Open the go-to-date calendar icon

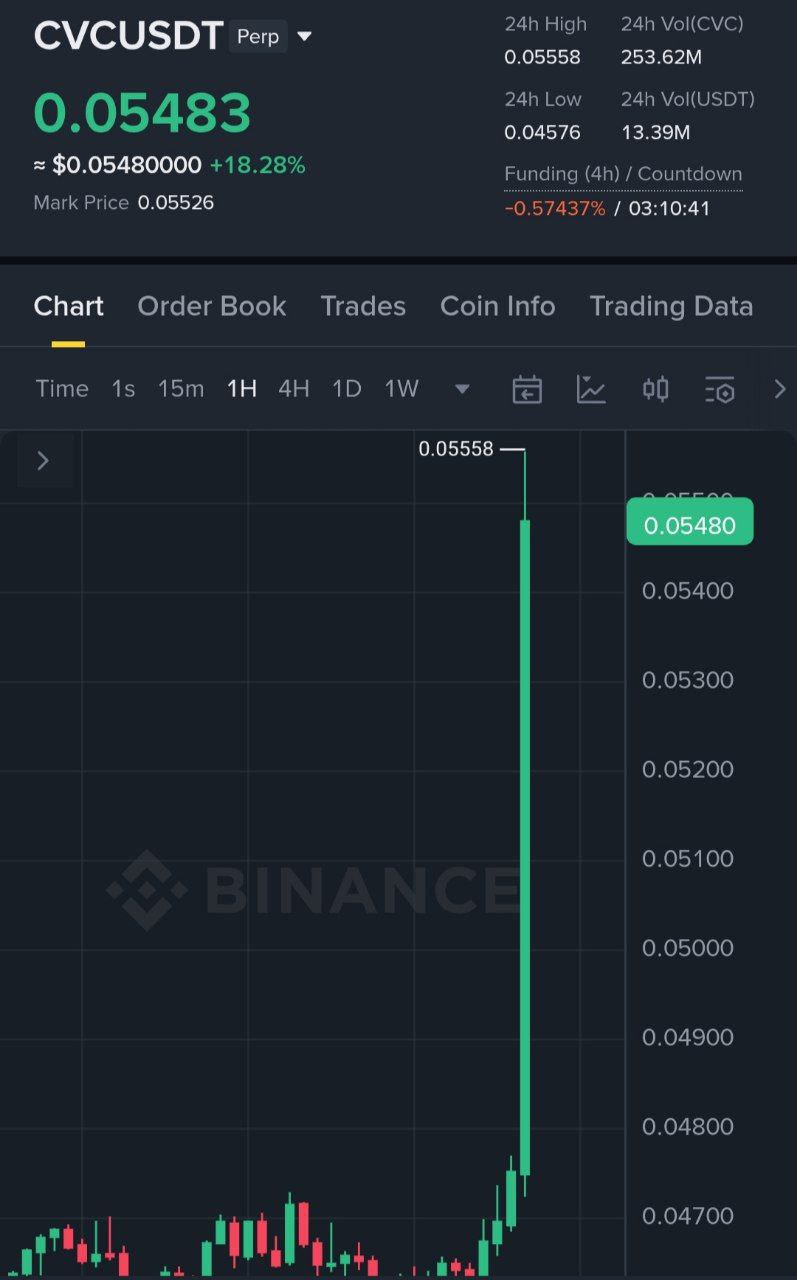[x=527, y=389]
